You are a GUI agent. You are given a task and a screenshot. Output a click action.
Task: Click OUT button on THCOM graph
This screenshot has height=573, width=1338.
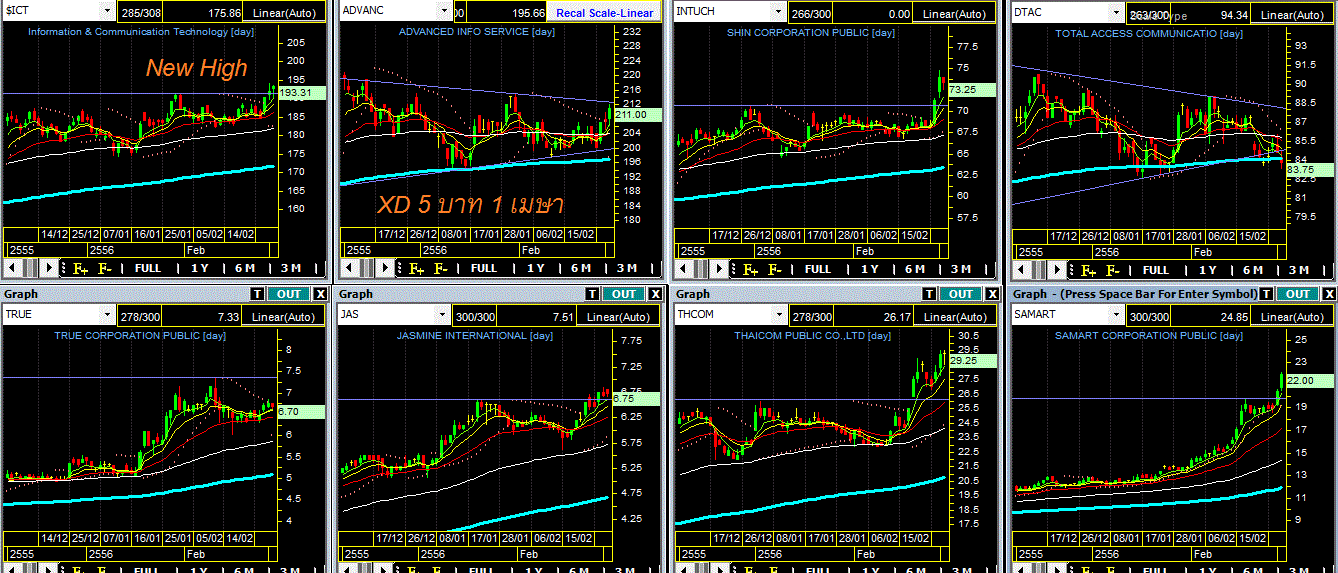961,294
